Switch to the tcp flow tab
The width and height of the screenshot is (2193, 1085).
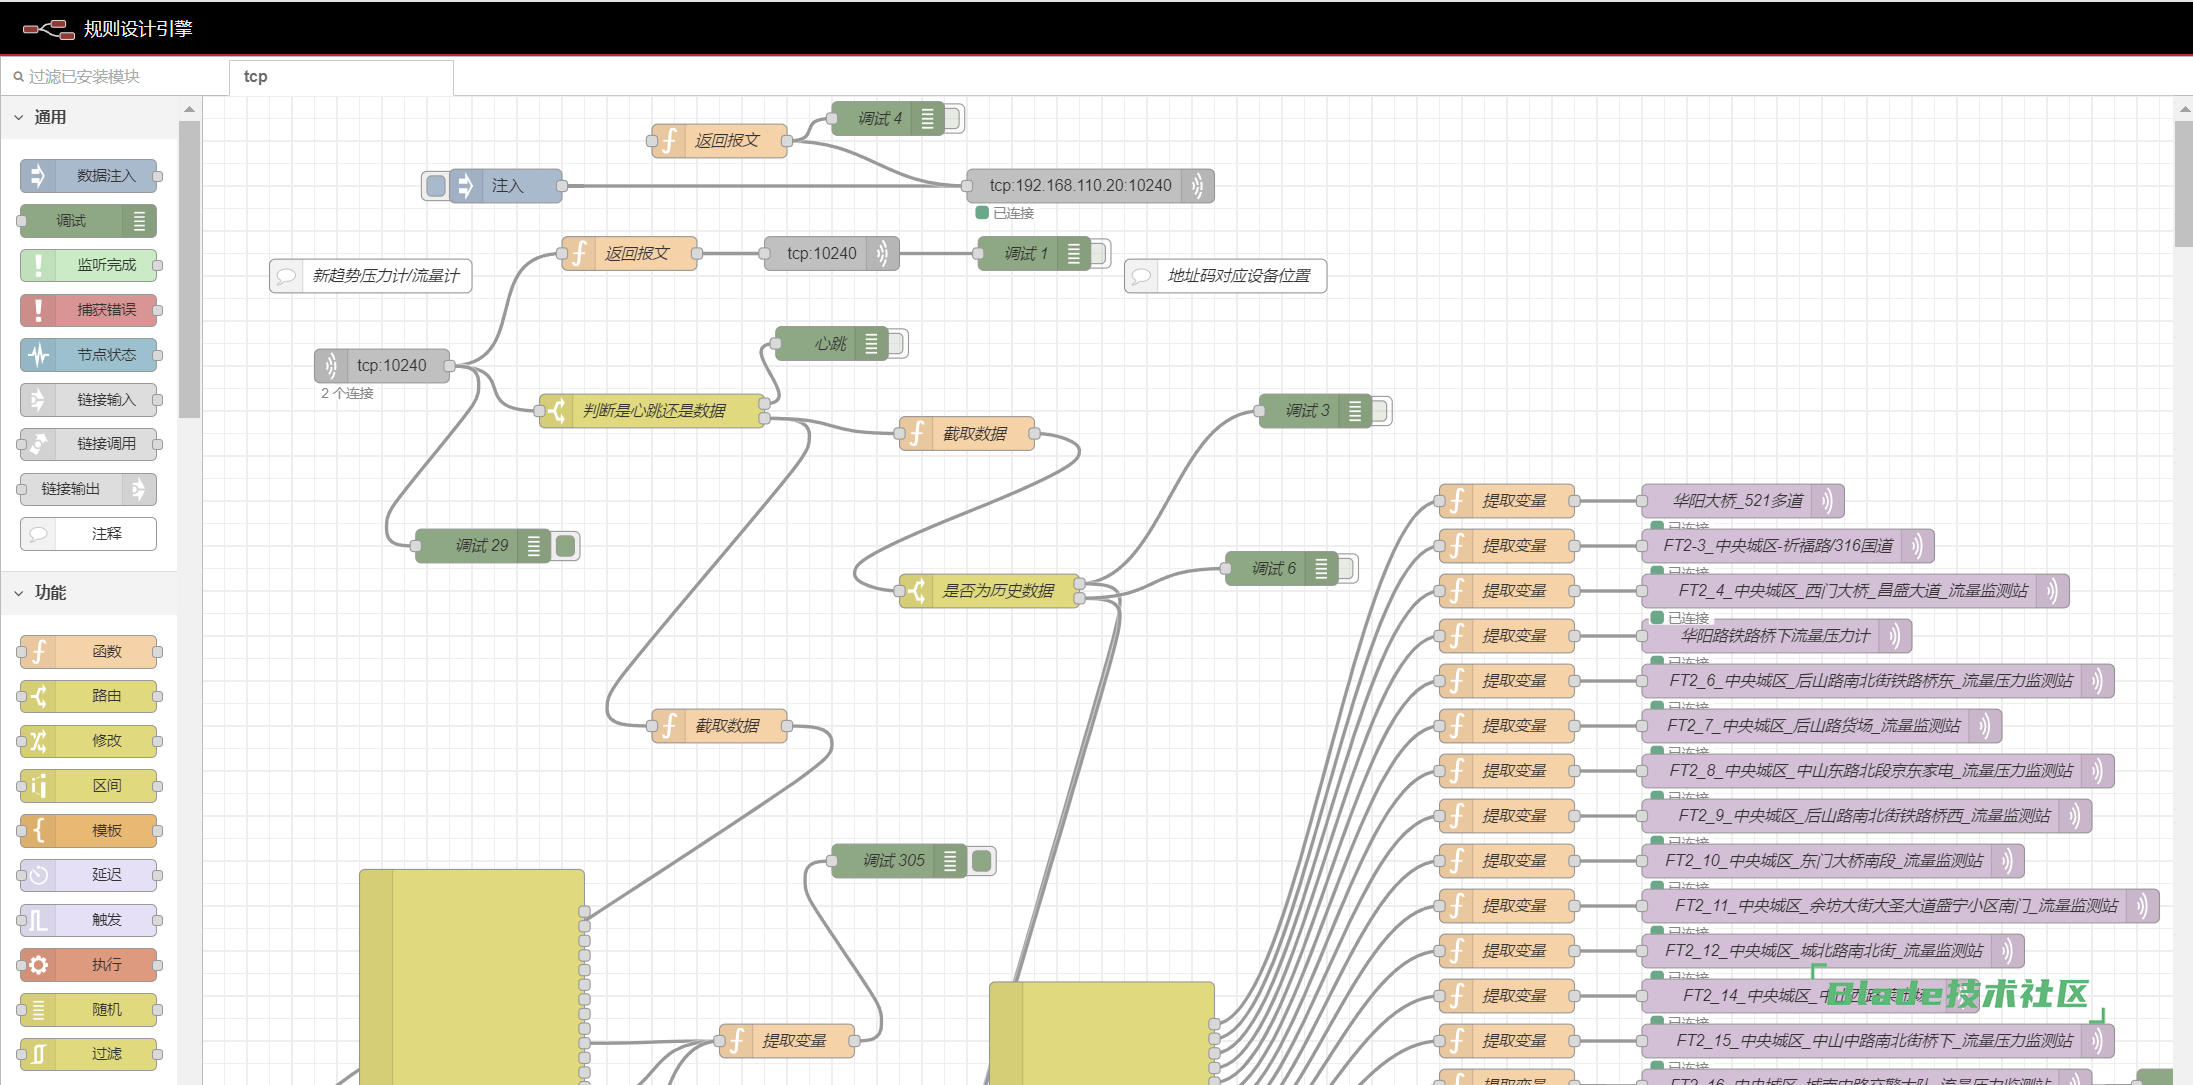(255, 77)
